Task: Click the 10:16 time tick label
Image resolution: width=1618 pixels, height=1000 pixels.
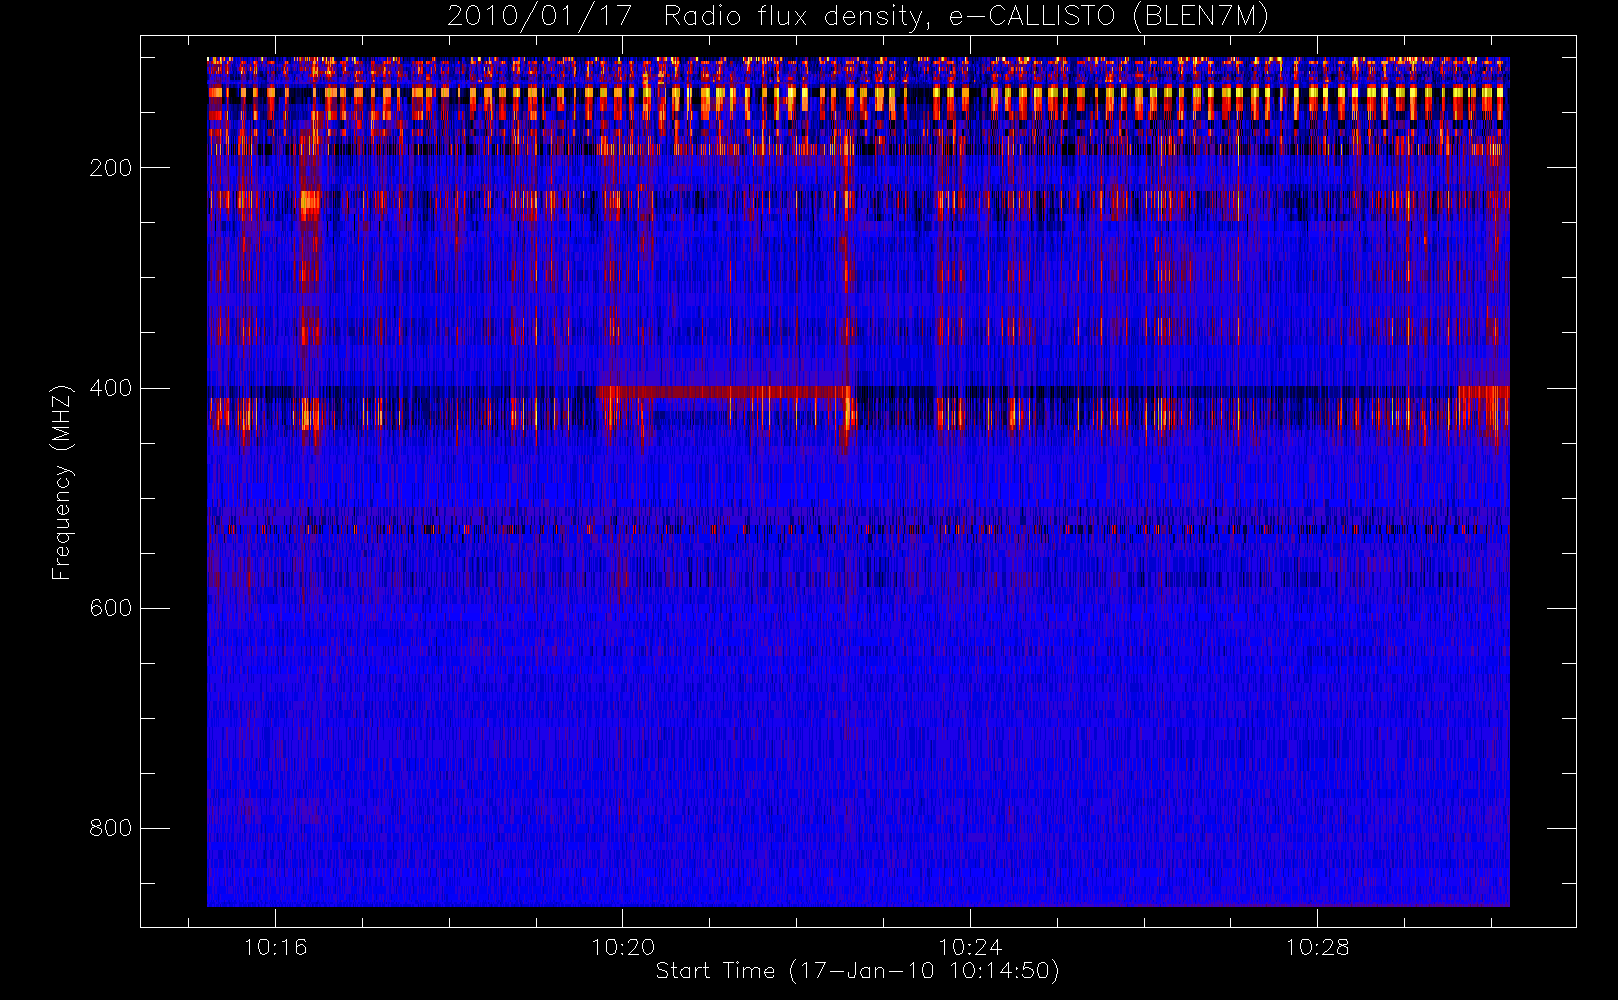Action: pyautogui.click(x=275, y=947)
